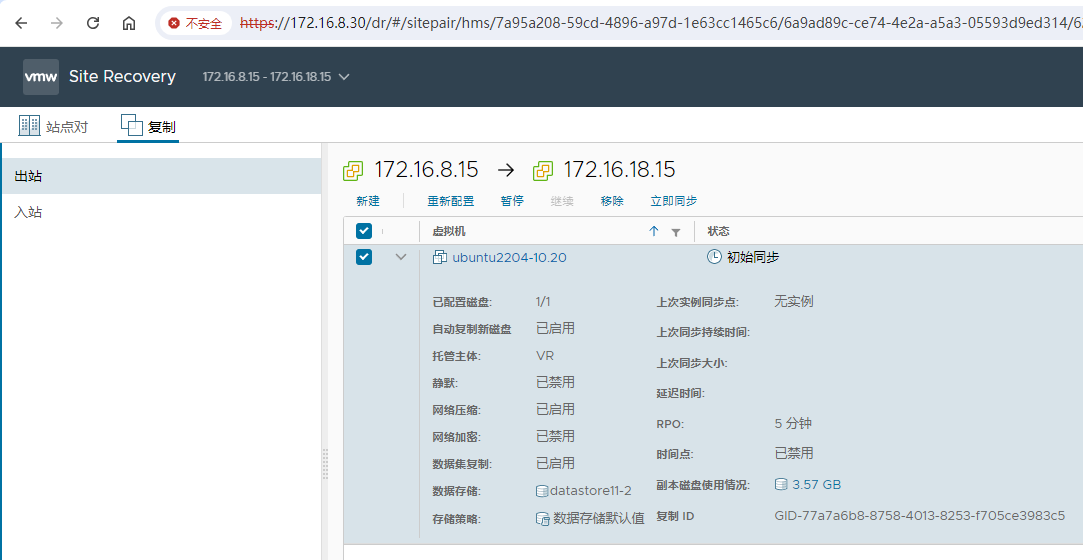Click the 不安全 security warning badge
The height and width of the screenshot is (560, 1083).
pos(195,23)
